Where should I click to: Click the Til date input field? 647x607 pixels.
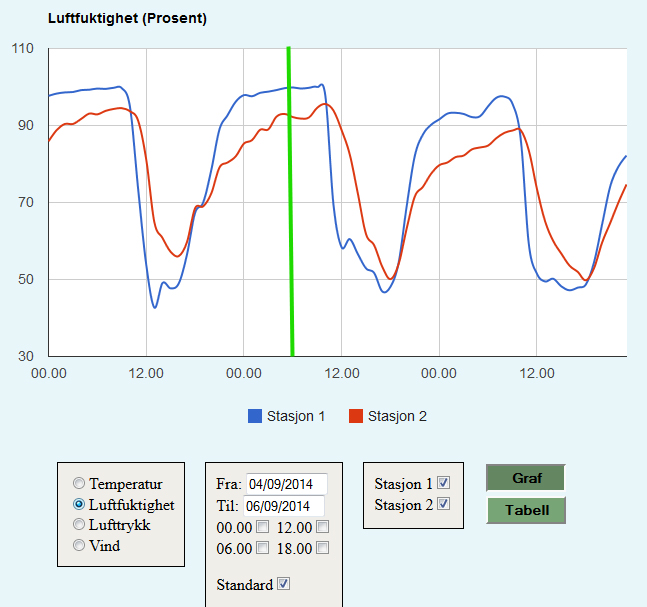285,506
